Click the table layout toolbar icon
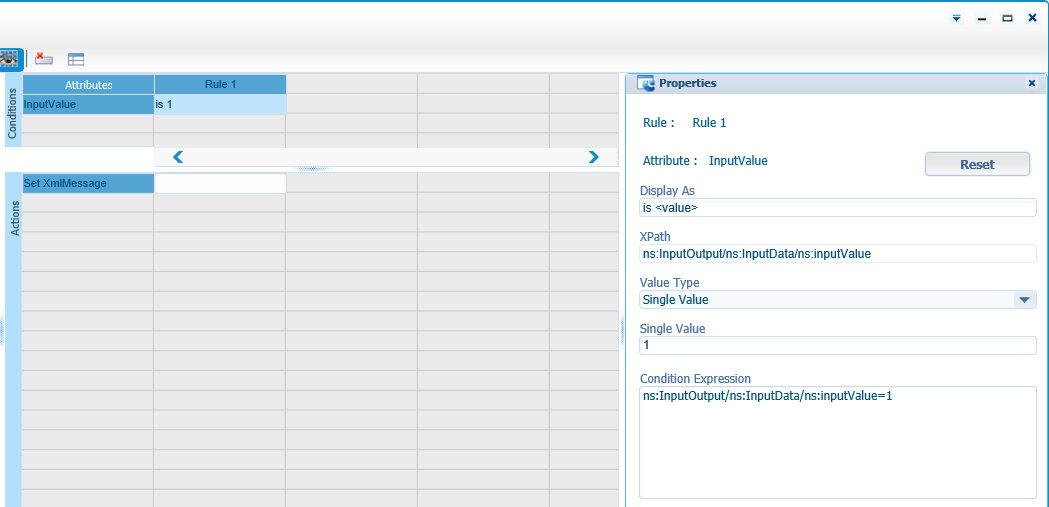 [76, 59]
